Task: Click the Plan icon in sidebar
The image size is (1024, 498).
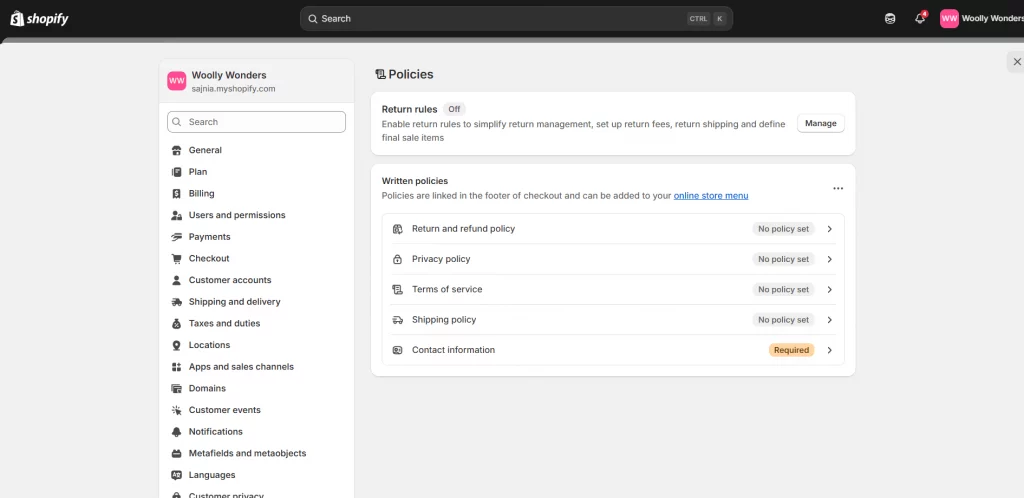Action: [x=176, y=172]
